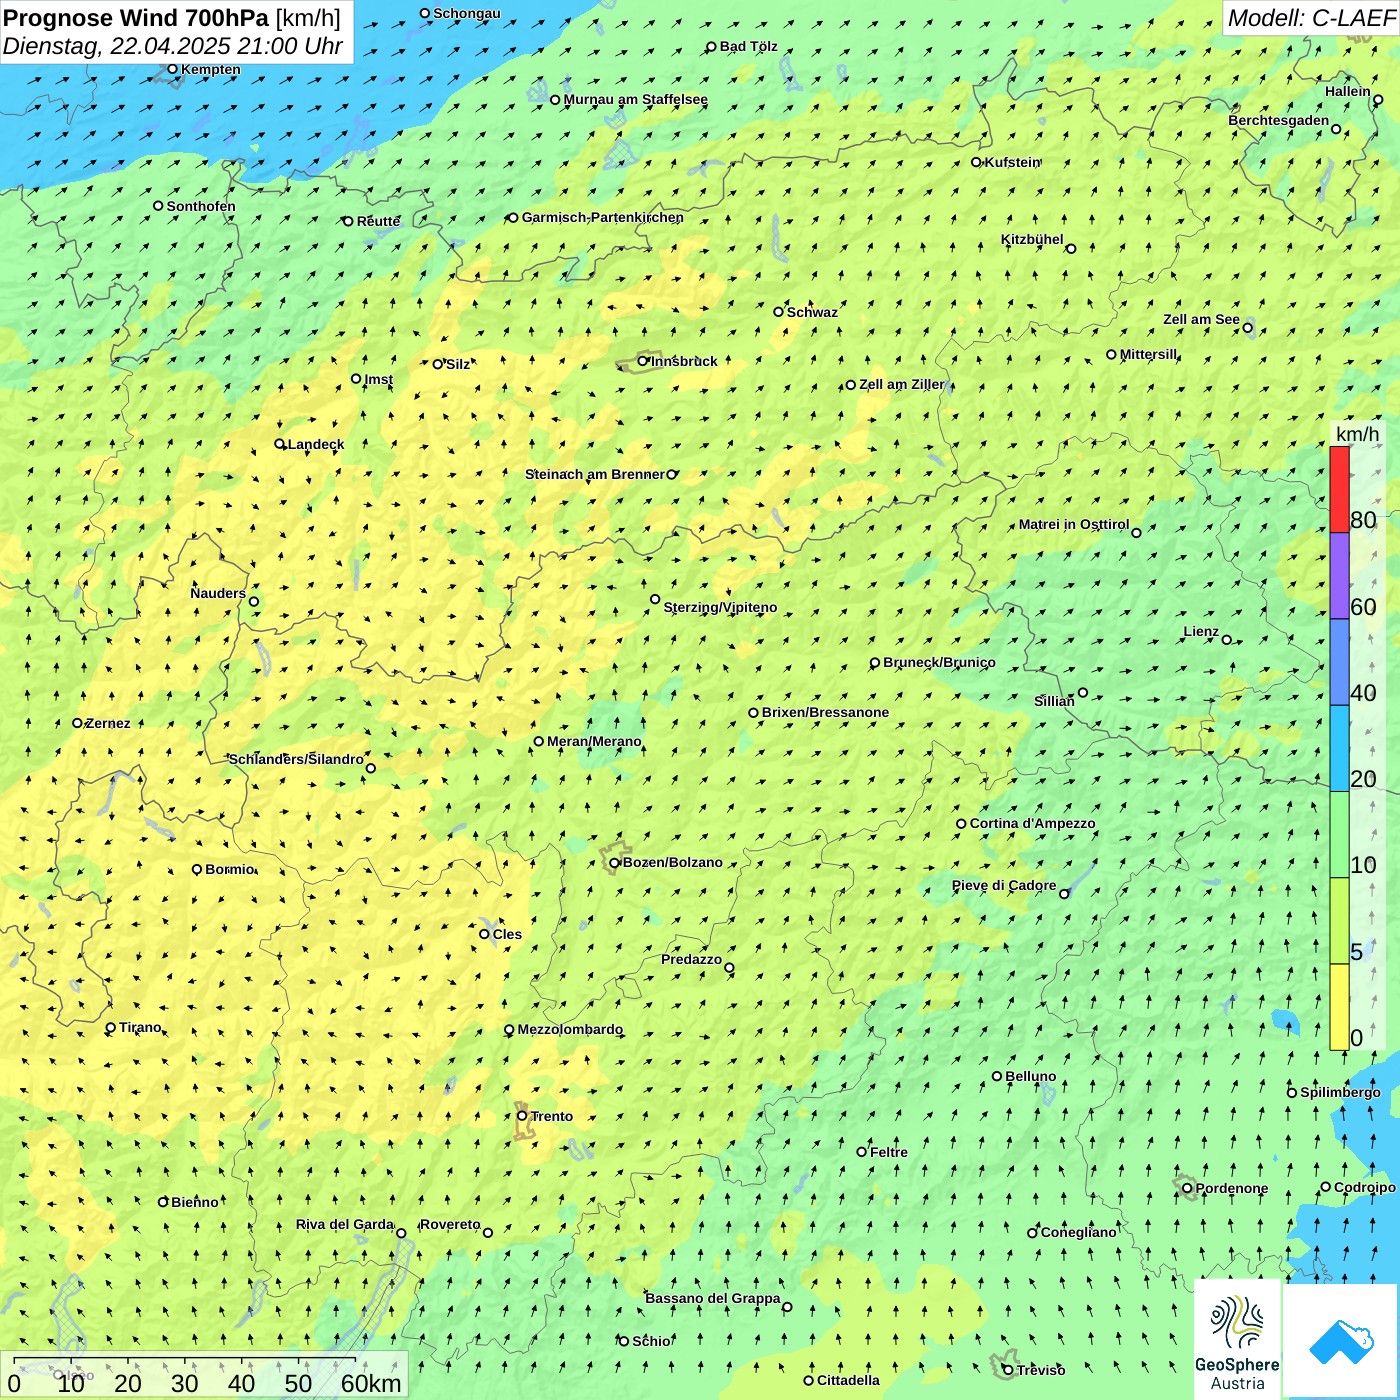Click the 'Garmisch-Partenkirchen' label
Screen dimensions: 1400x1400
[x=603, y=217]
